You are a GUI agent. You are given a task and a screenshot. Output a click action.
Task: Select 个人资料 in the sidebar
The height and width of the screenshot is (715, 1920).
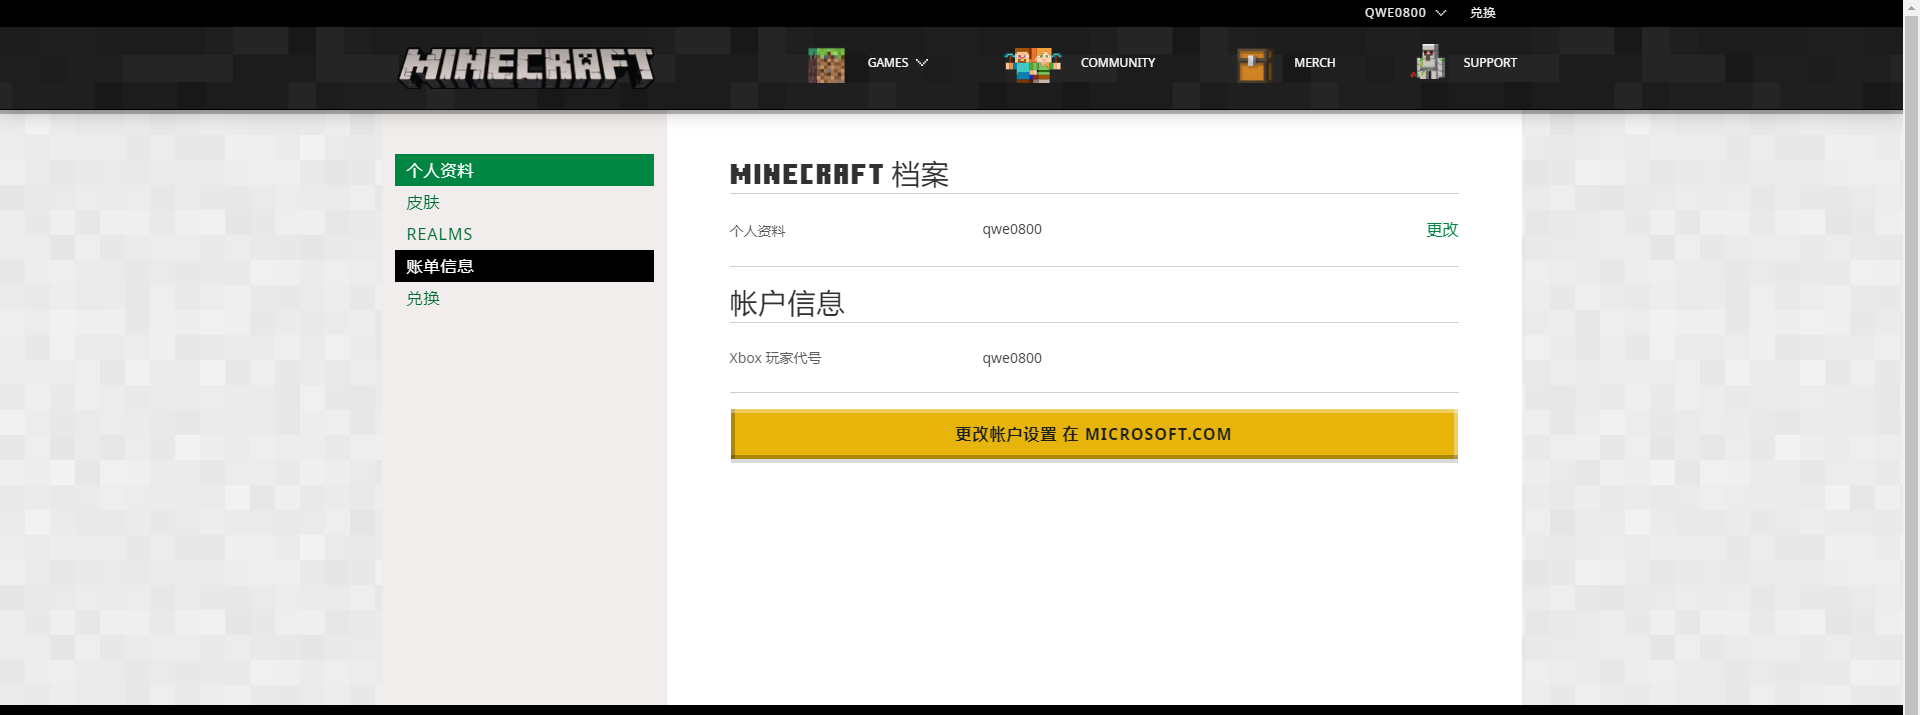point(524,170)
